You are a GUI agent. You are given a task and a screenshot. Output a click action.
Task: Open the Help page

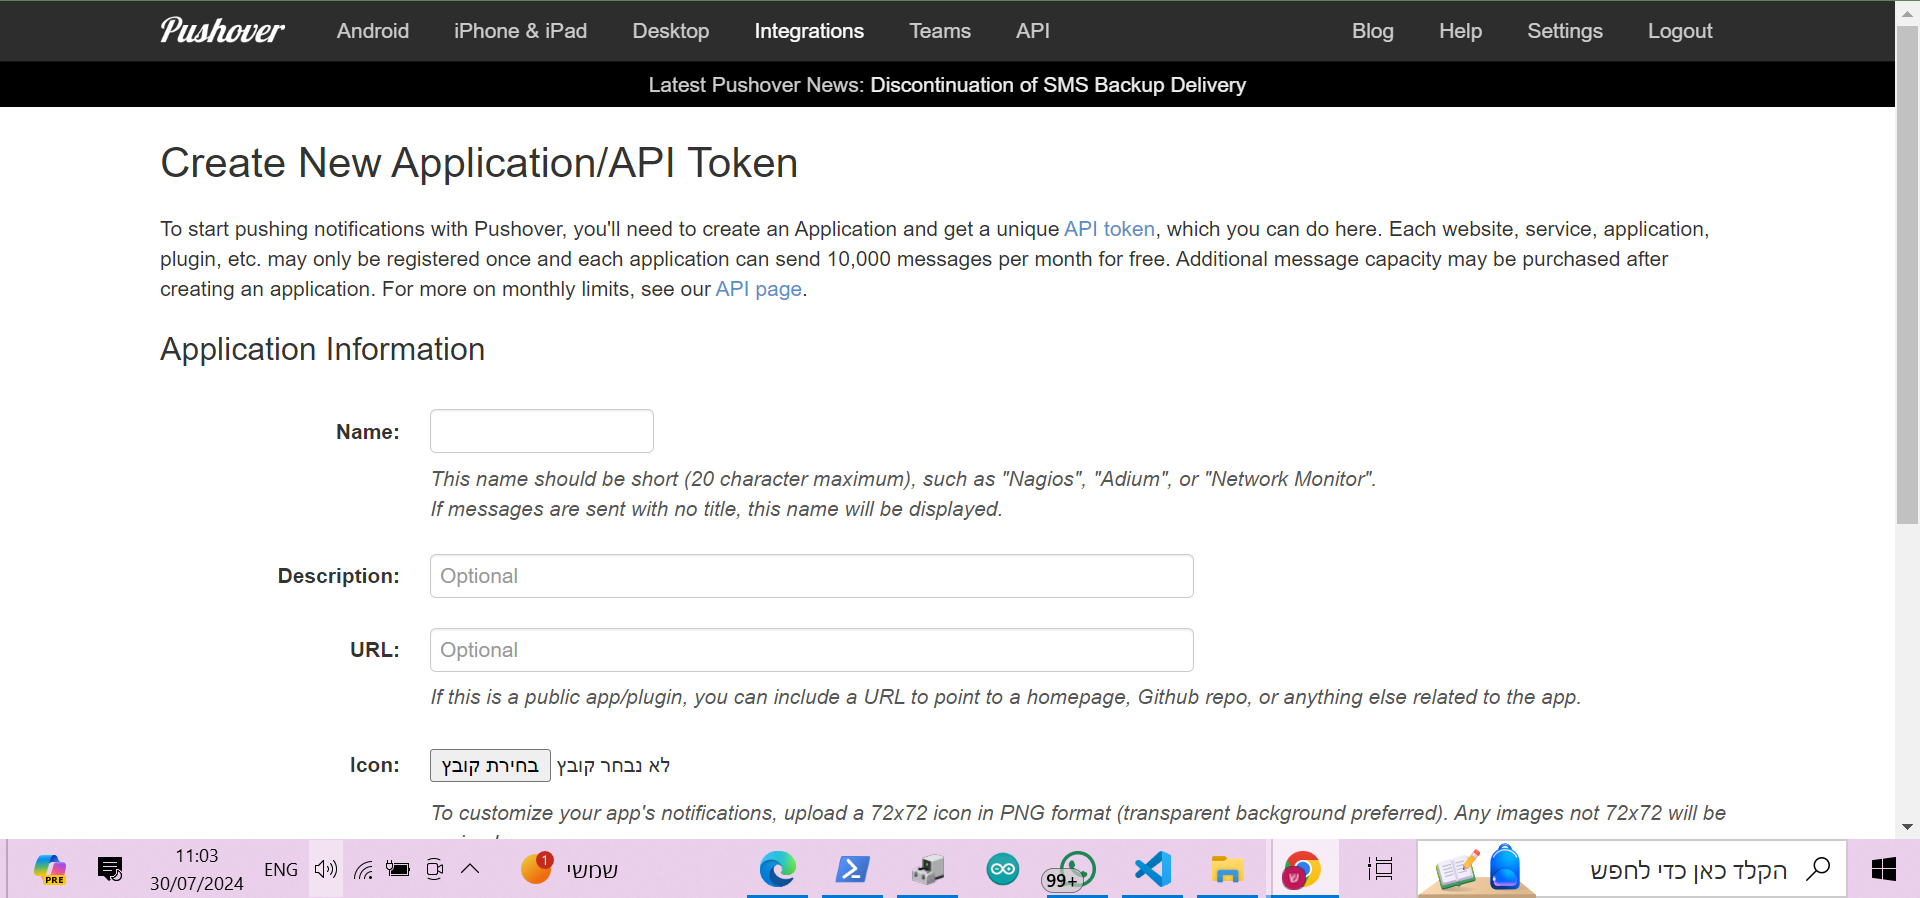click(1460, 31)
